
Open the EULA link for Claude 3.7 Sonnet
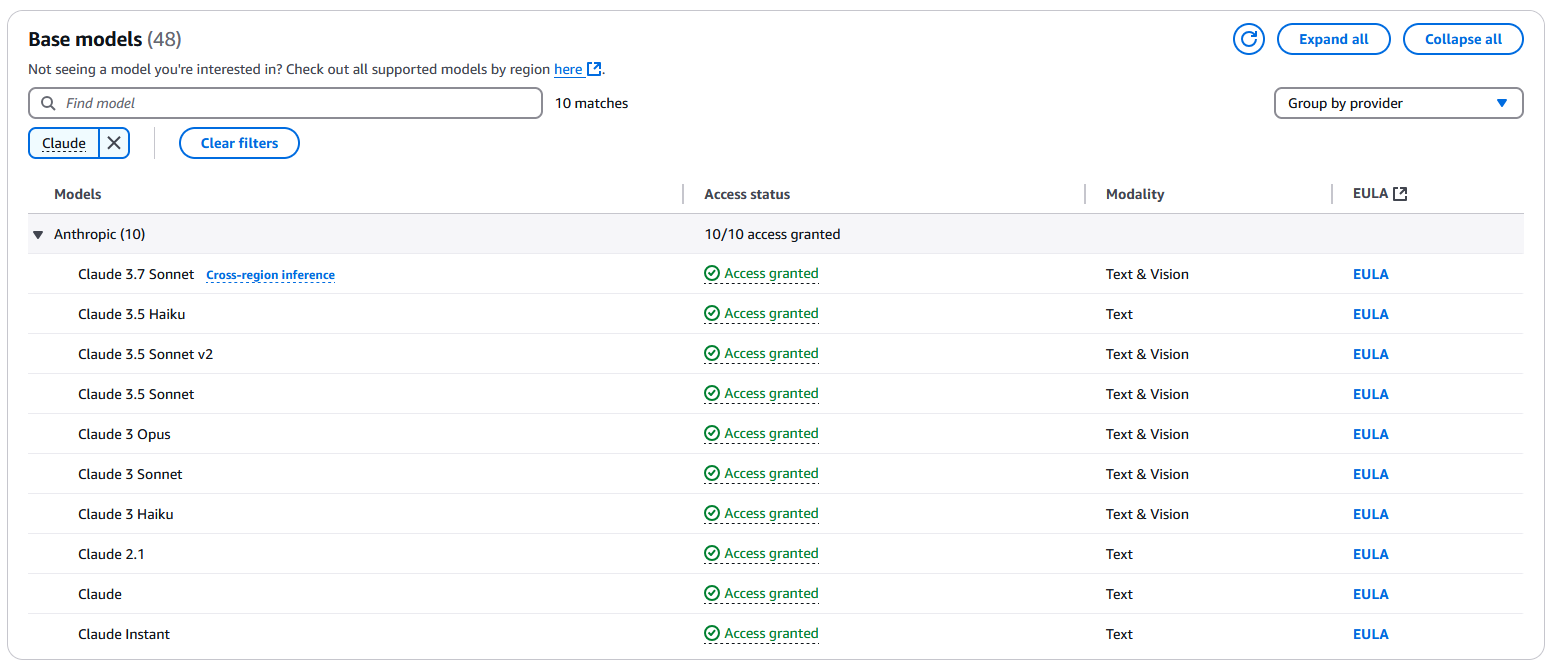pyautogui.click(x=1370, y=274)
